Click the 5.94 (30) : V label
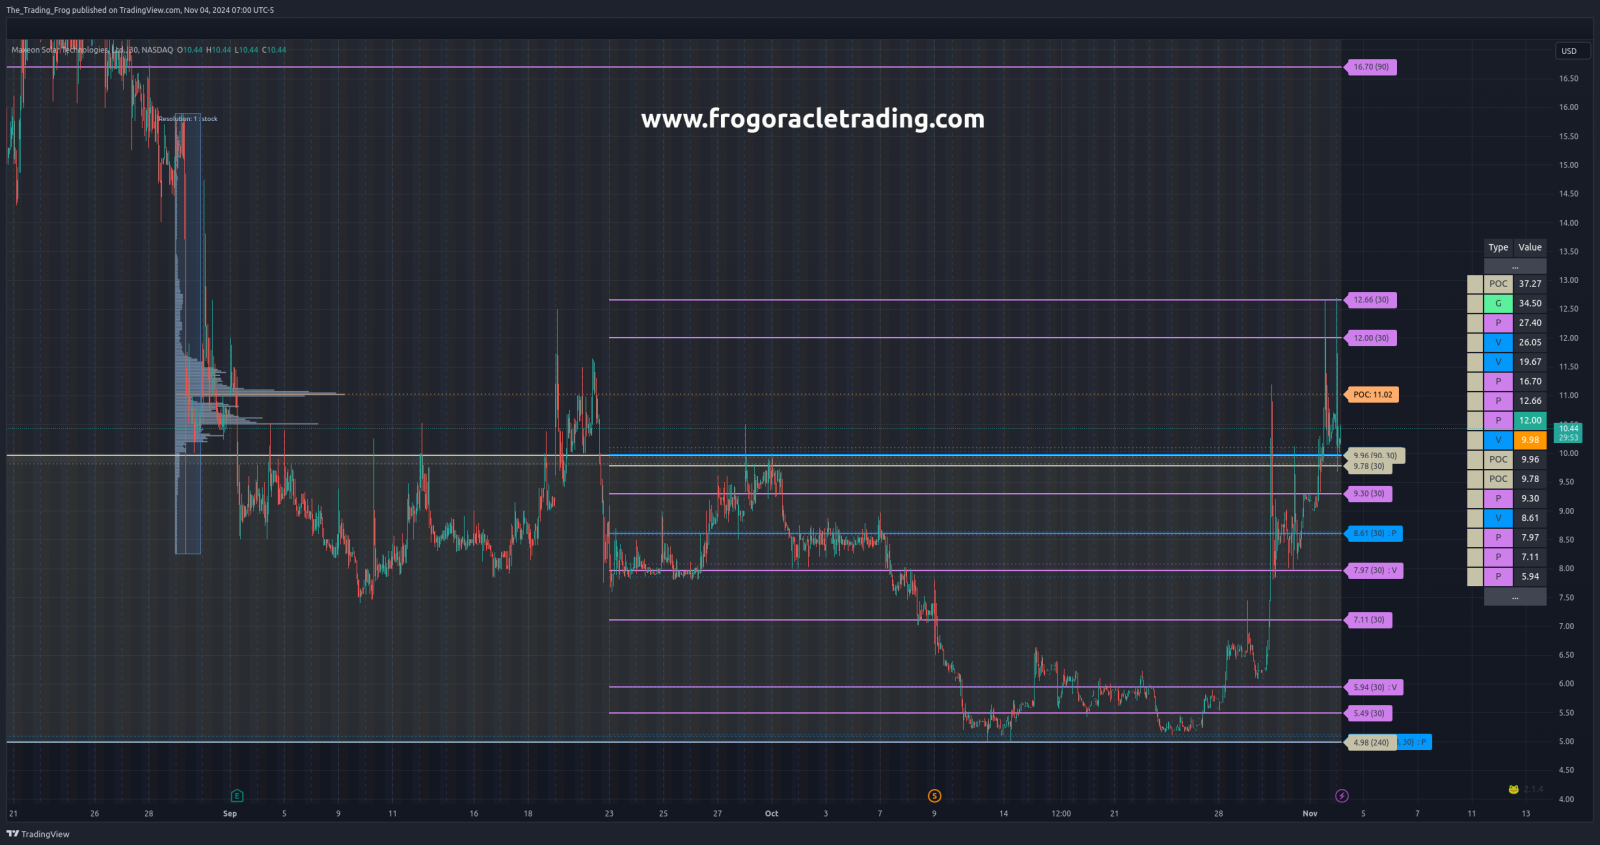 tap(1375, 687)
